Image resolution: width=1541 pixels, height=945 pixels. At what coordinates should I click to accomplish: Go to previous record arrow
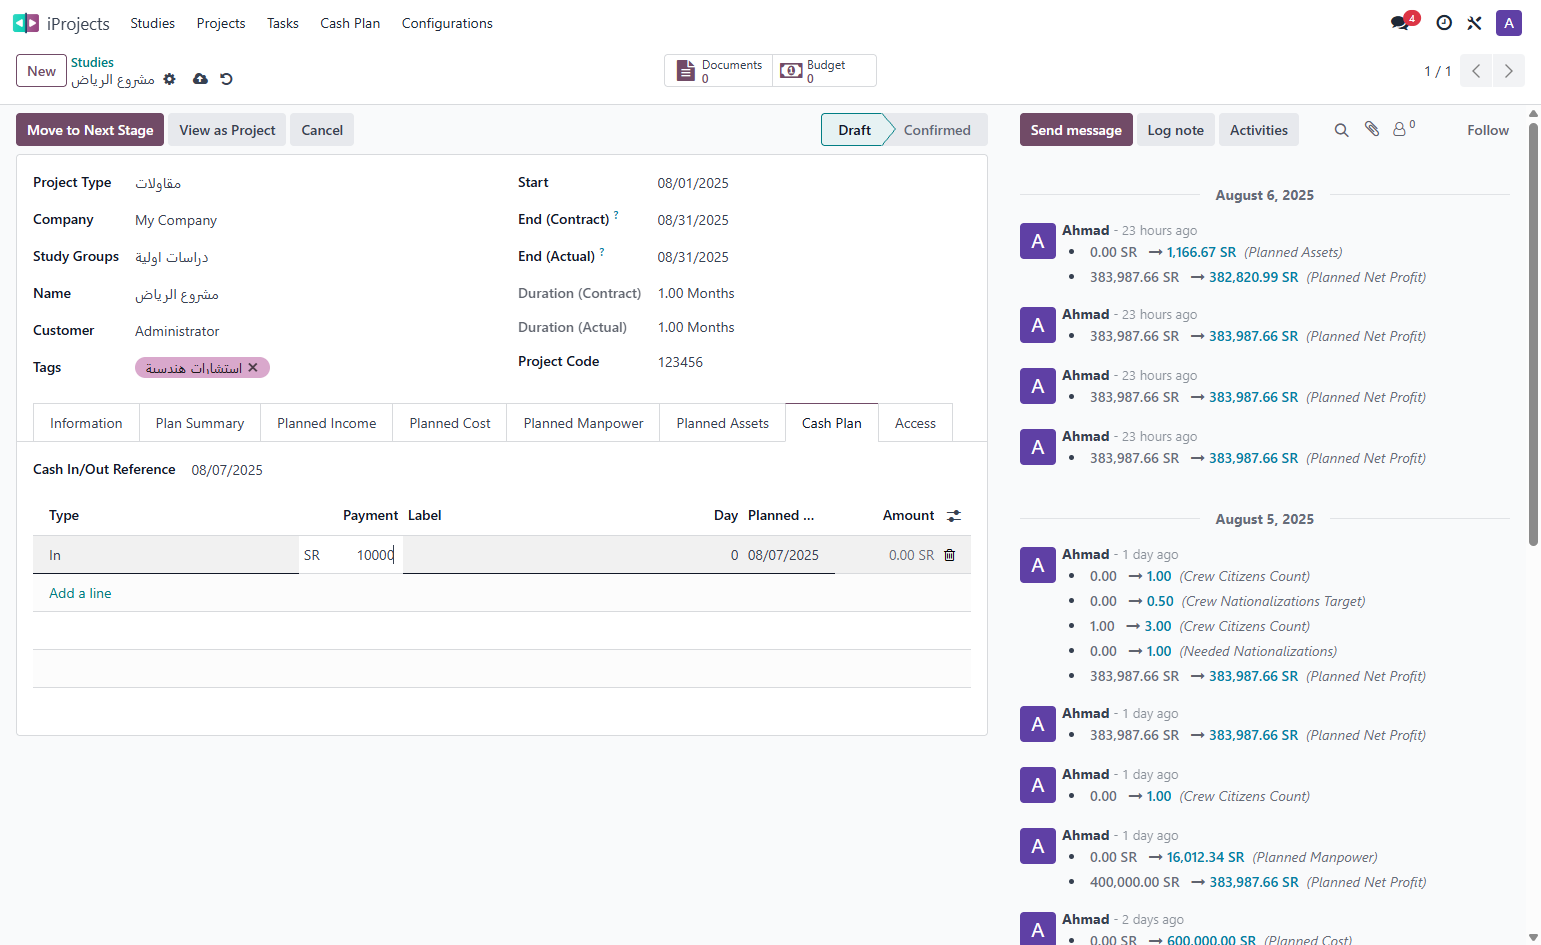pyautogui.click(x=1476, y=71)
